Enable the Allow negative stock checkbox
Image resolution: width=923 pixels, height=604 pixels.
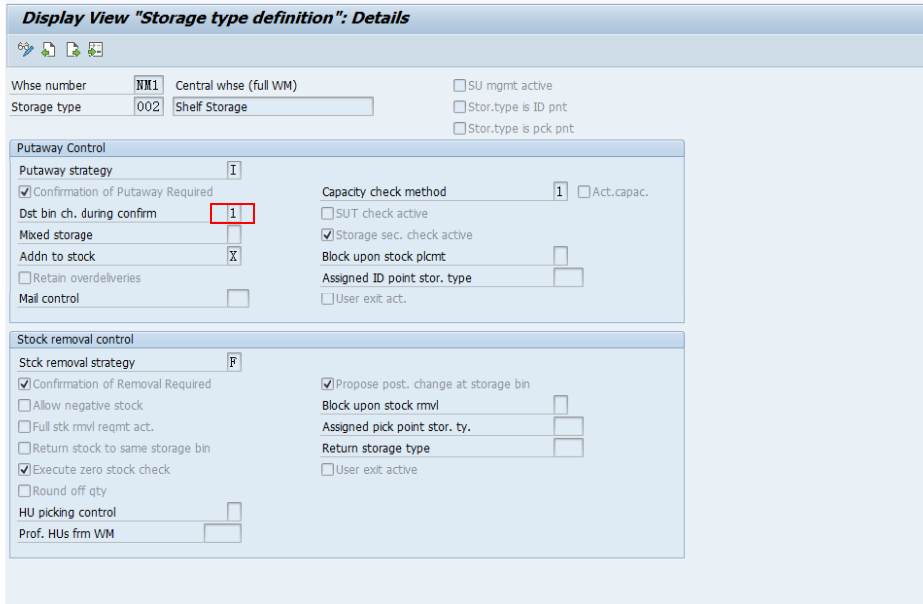22,405
